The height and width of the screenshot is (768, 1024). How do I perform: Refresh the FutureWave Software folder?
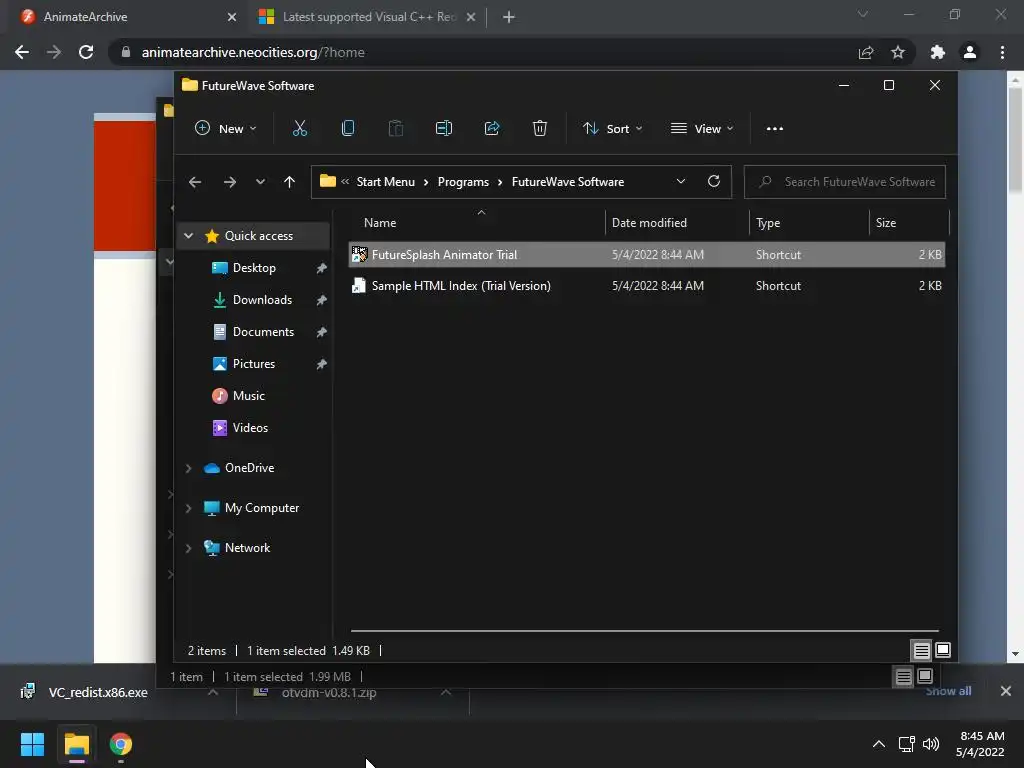pyautogui.click(x=714, y=182)
